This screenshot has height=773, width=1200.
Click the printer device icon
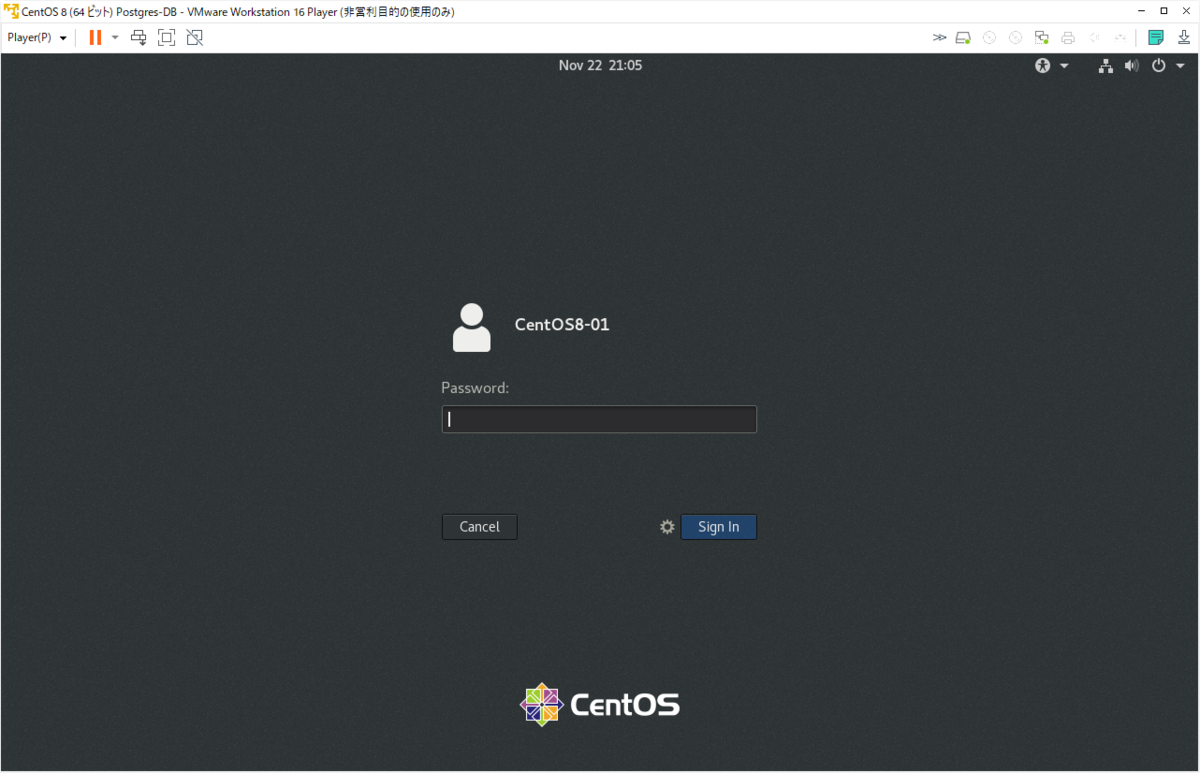tap(1068, 38)
